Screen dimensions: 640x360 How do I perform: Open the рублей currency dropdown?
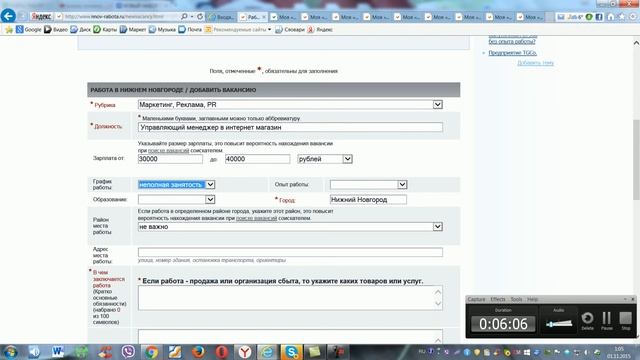click(x=324, y=159)
